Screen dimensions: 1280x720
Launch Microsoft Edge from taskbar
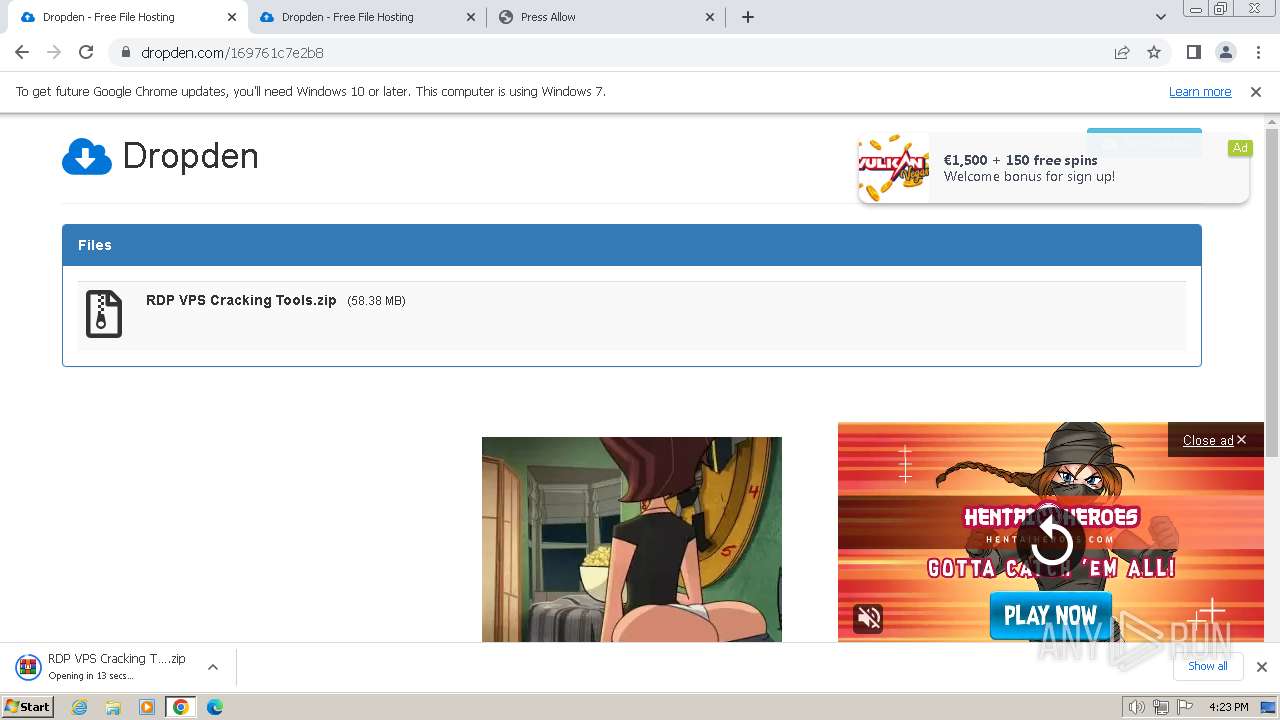[215, 707]
